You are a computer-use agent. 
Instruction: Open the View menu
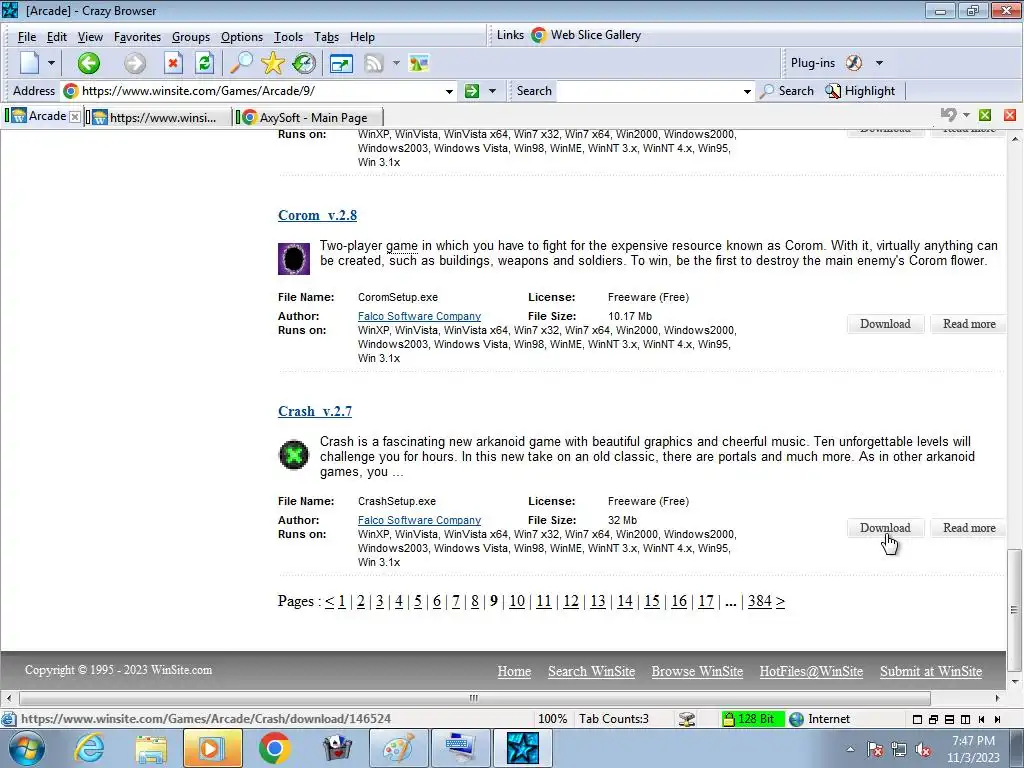[90, 37]
